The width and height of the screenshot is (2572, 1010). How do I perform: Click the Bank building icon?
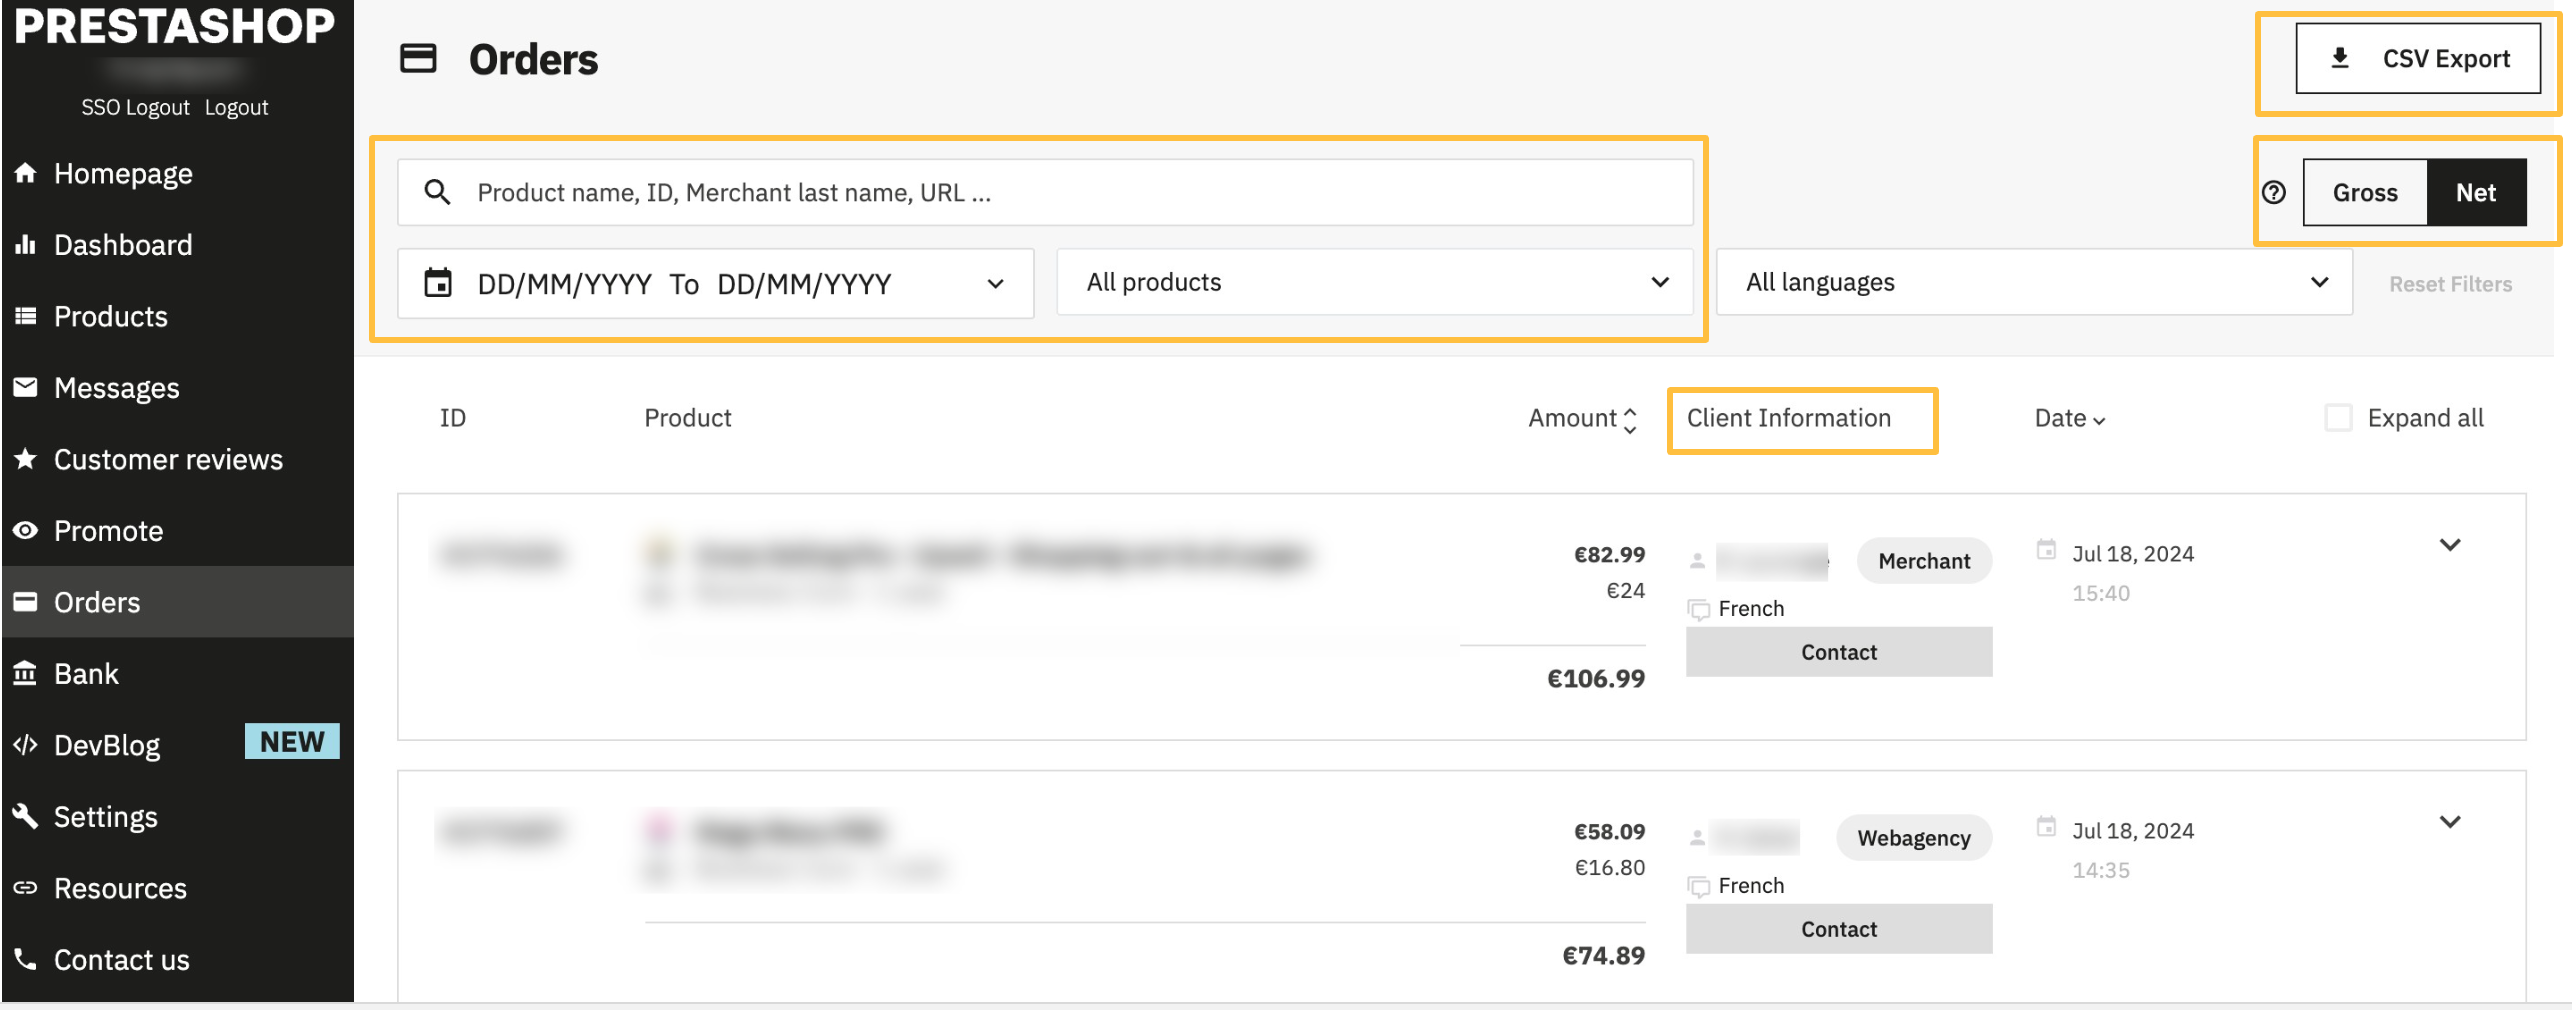pos(25,673)
